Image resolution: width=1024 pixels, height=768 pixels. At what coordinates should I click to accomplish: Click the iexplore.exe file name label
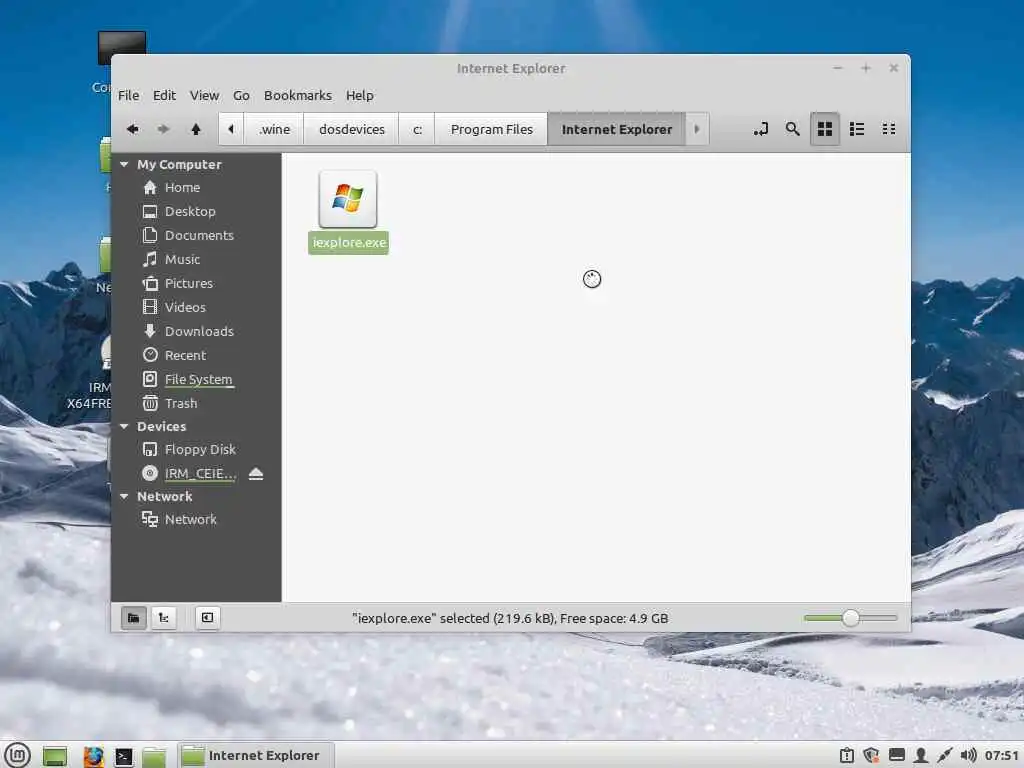tap(349, 243)
